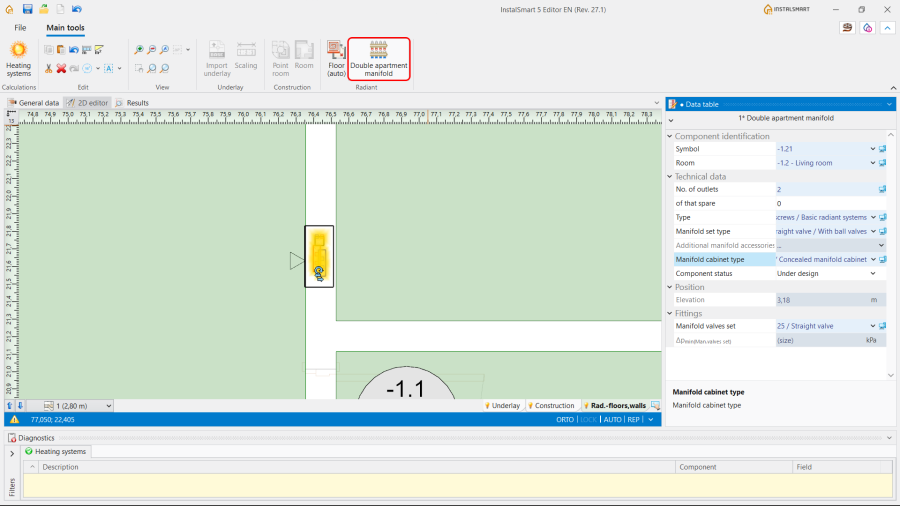
Task: Open the Room dropdown showing Living room
Action: click(872, 163)
